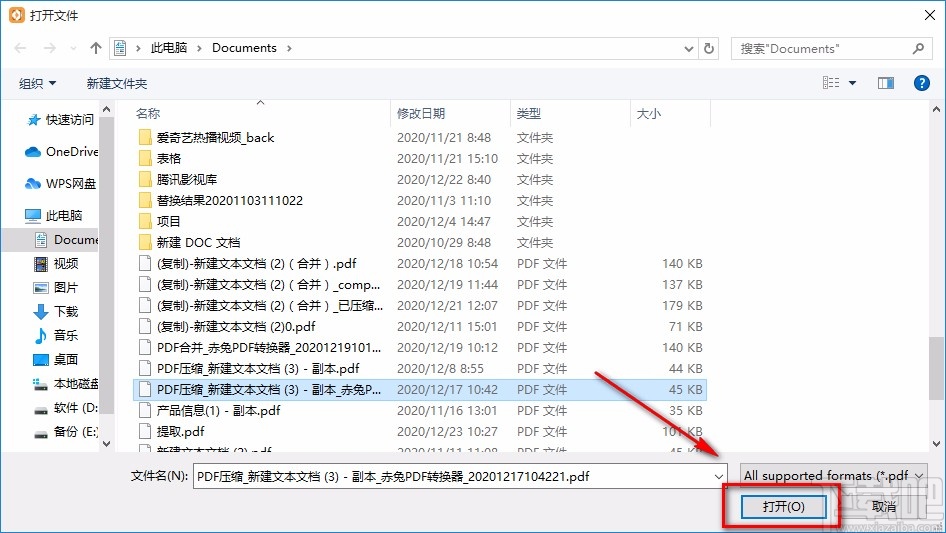Select file (复制)-新建文本文档 (2)0.pdf
Image resolution: width=946 pixels, height=533 pixels.
tap(419, 327)
